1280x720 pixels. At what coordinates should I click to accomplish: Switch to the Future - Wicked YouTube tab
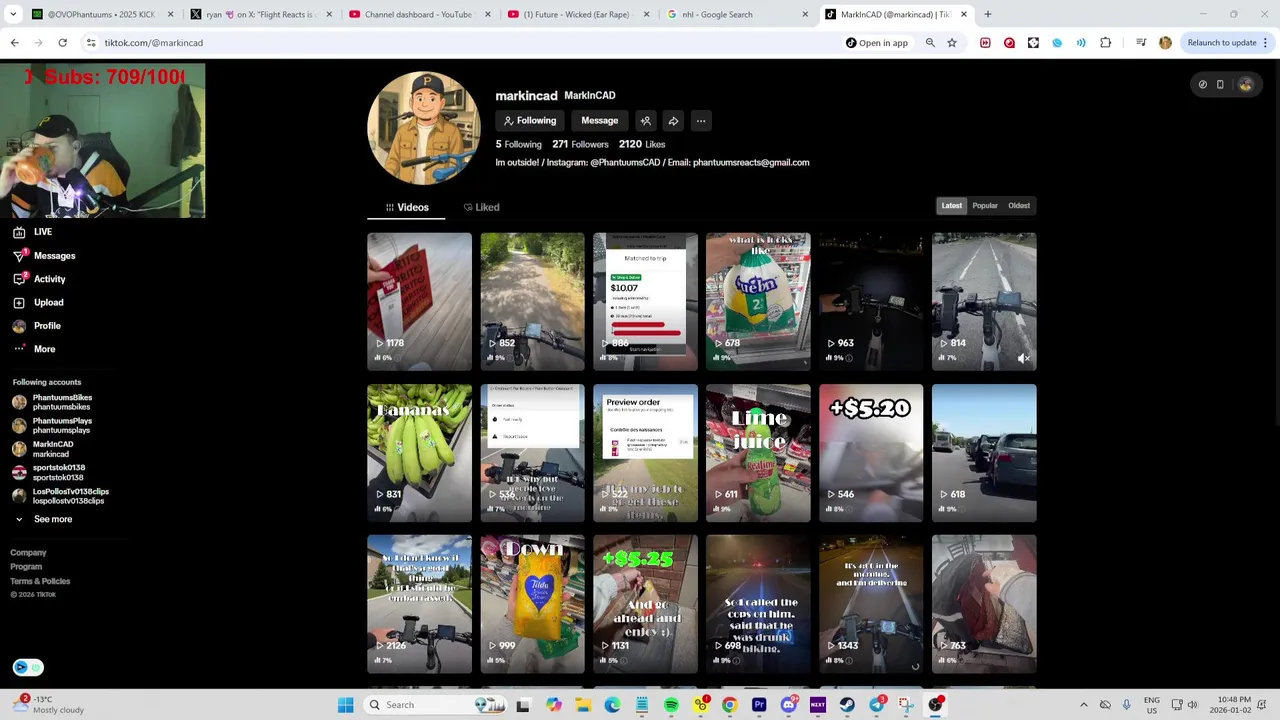point(579,15)
